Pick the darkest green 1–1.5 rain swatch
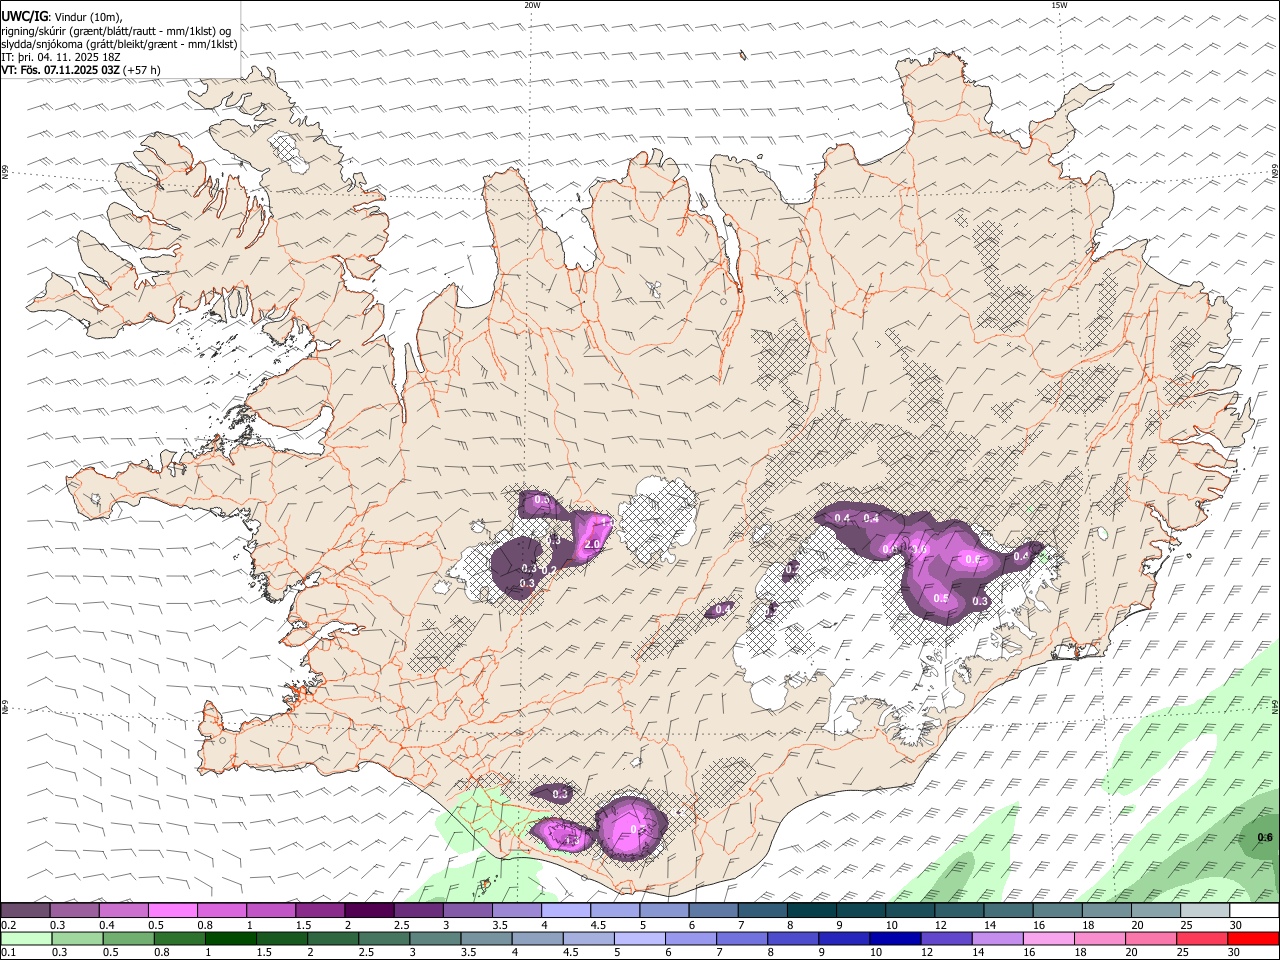This screenshot has height=960, width=1280. click(230, 939)
